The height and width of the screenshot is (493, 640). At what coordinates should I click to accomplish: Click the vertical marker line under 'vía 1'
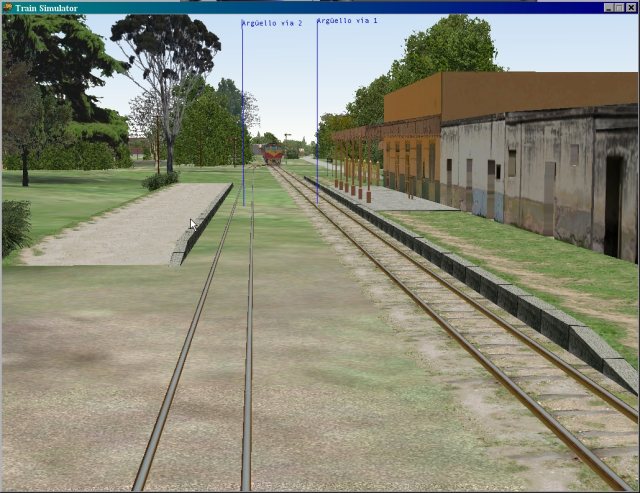pyautogui.click(x=317, y=110)
